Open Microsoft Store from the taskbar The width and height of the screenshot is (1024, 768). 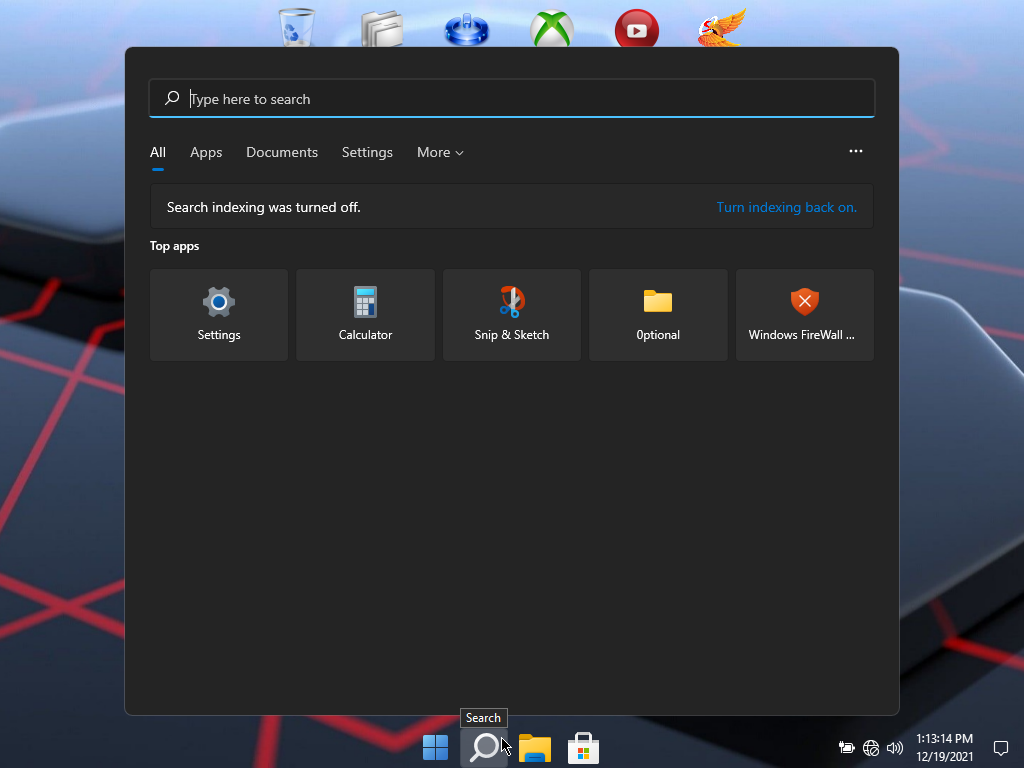[583, 748]
